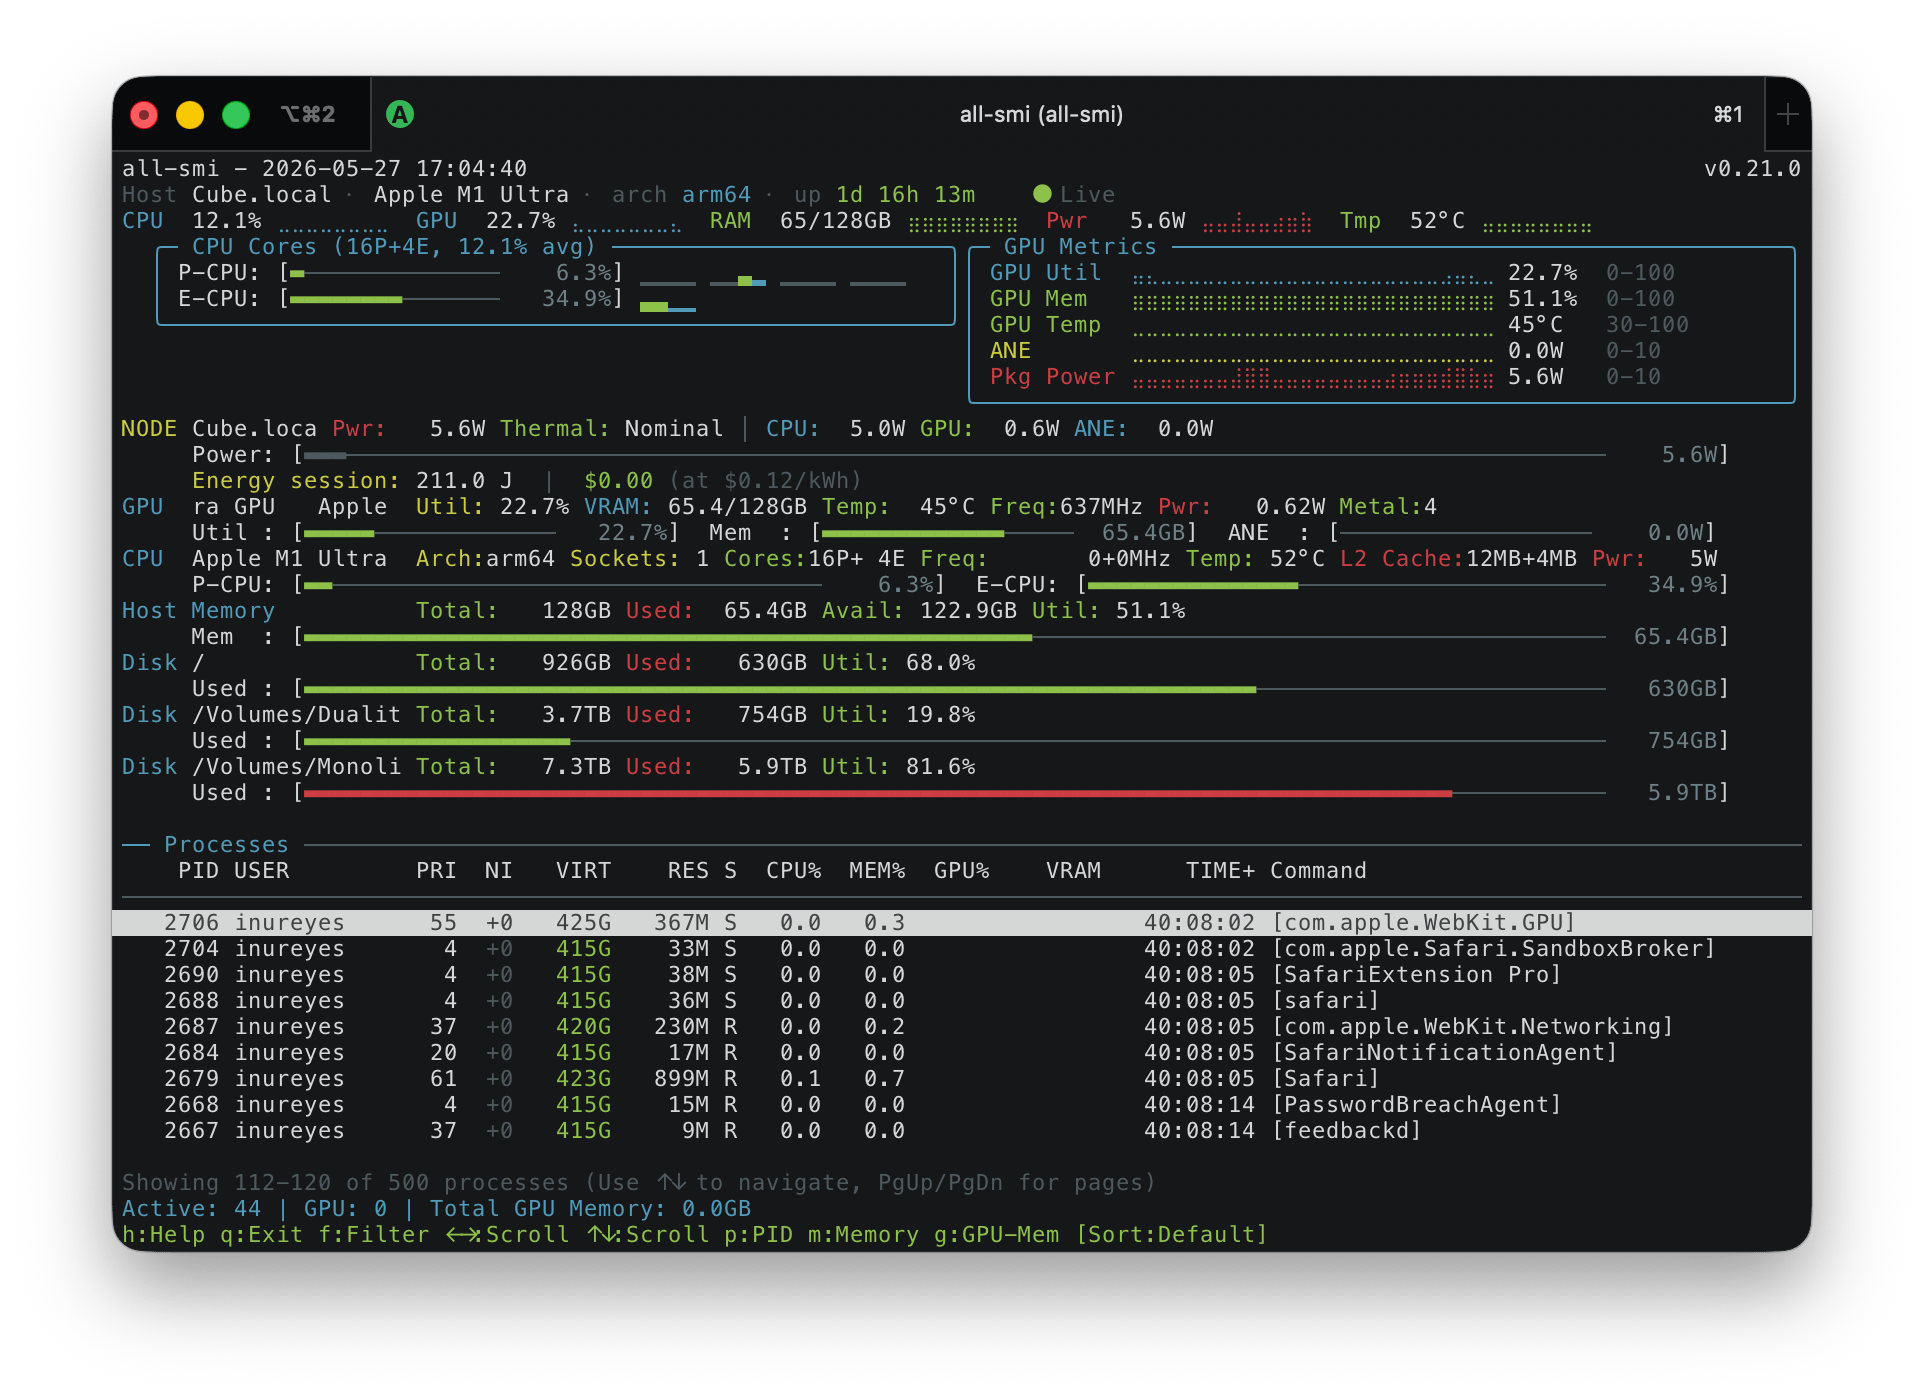This screenshot has width=1924, height=1400.
Task: Click the [Sort:Default] indicator
Action: 1171,1235
